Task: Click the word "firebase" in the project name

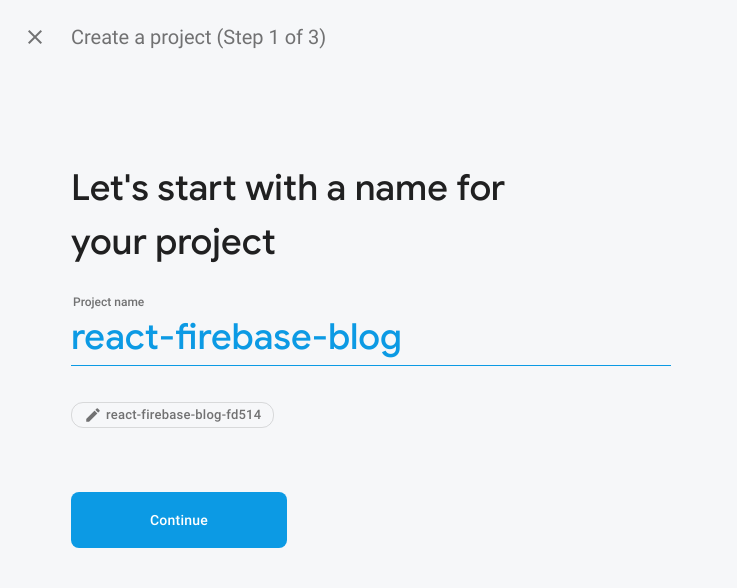Action: (x=243, y=337)
